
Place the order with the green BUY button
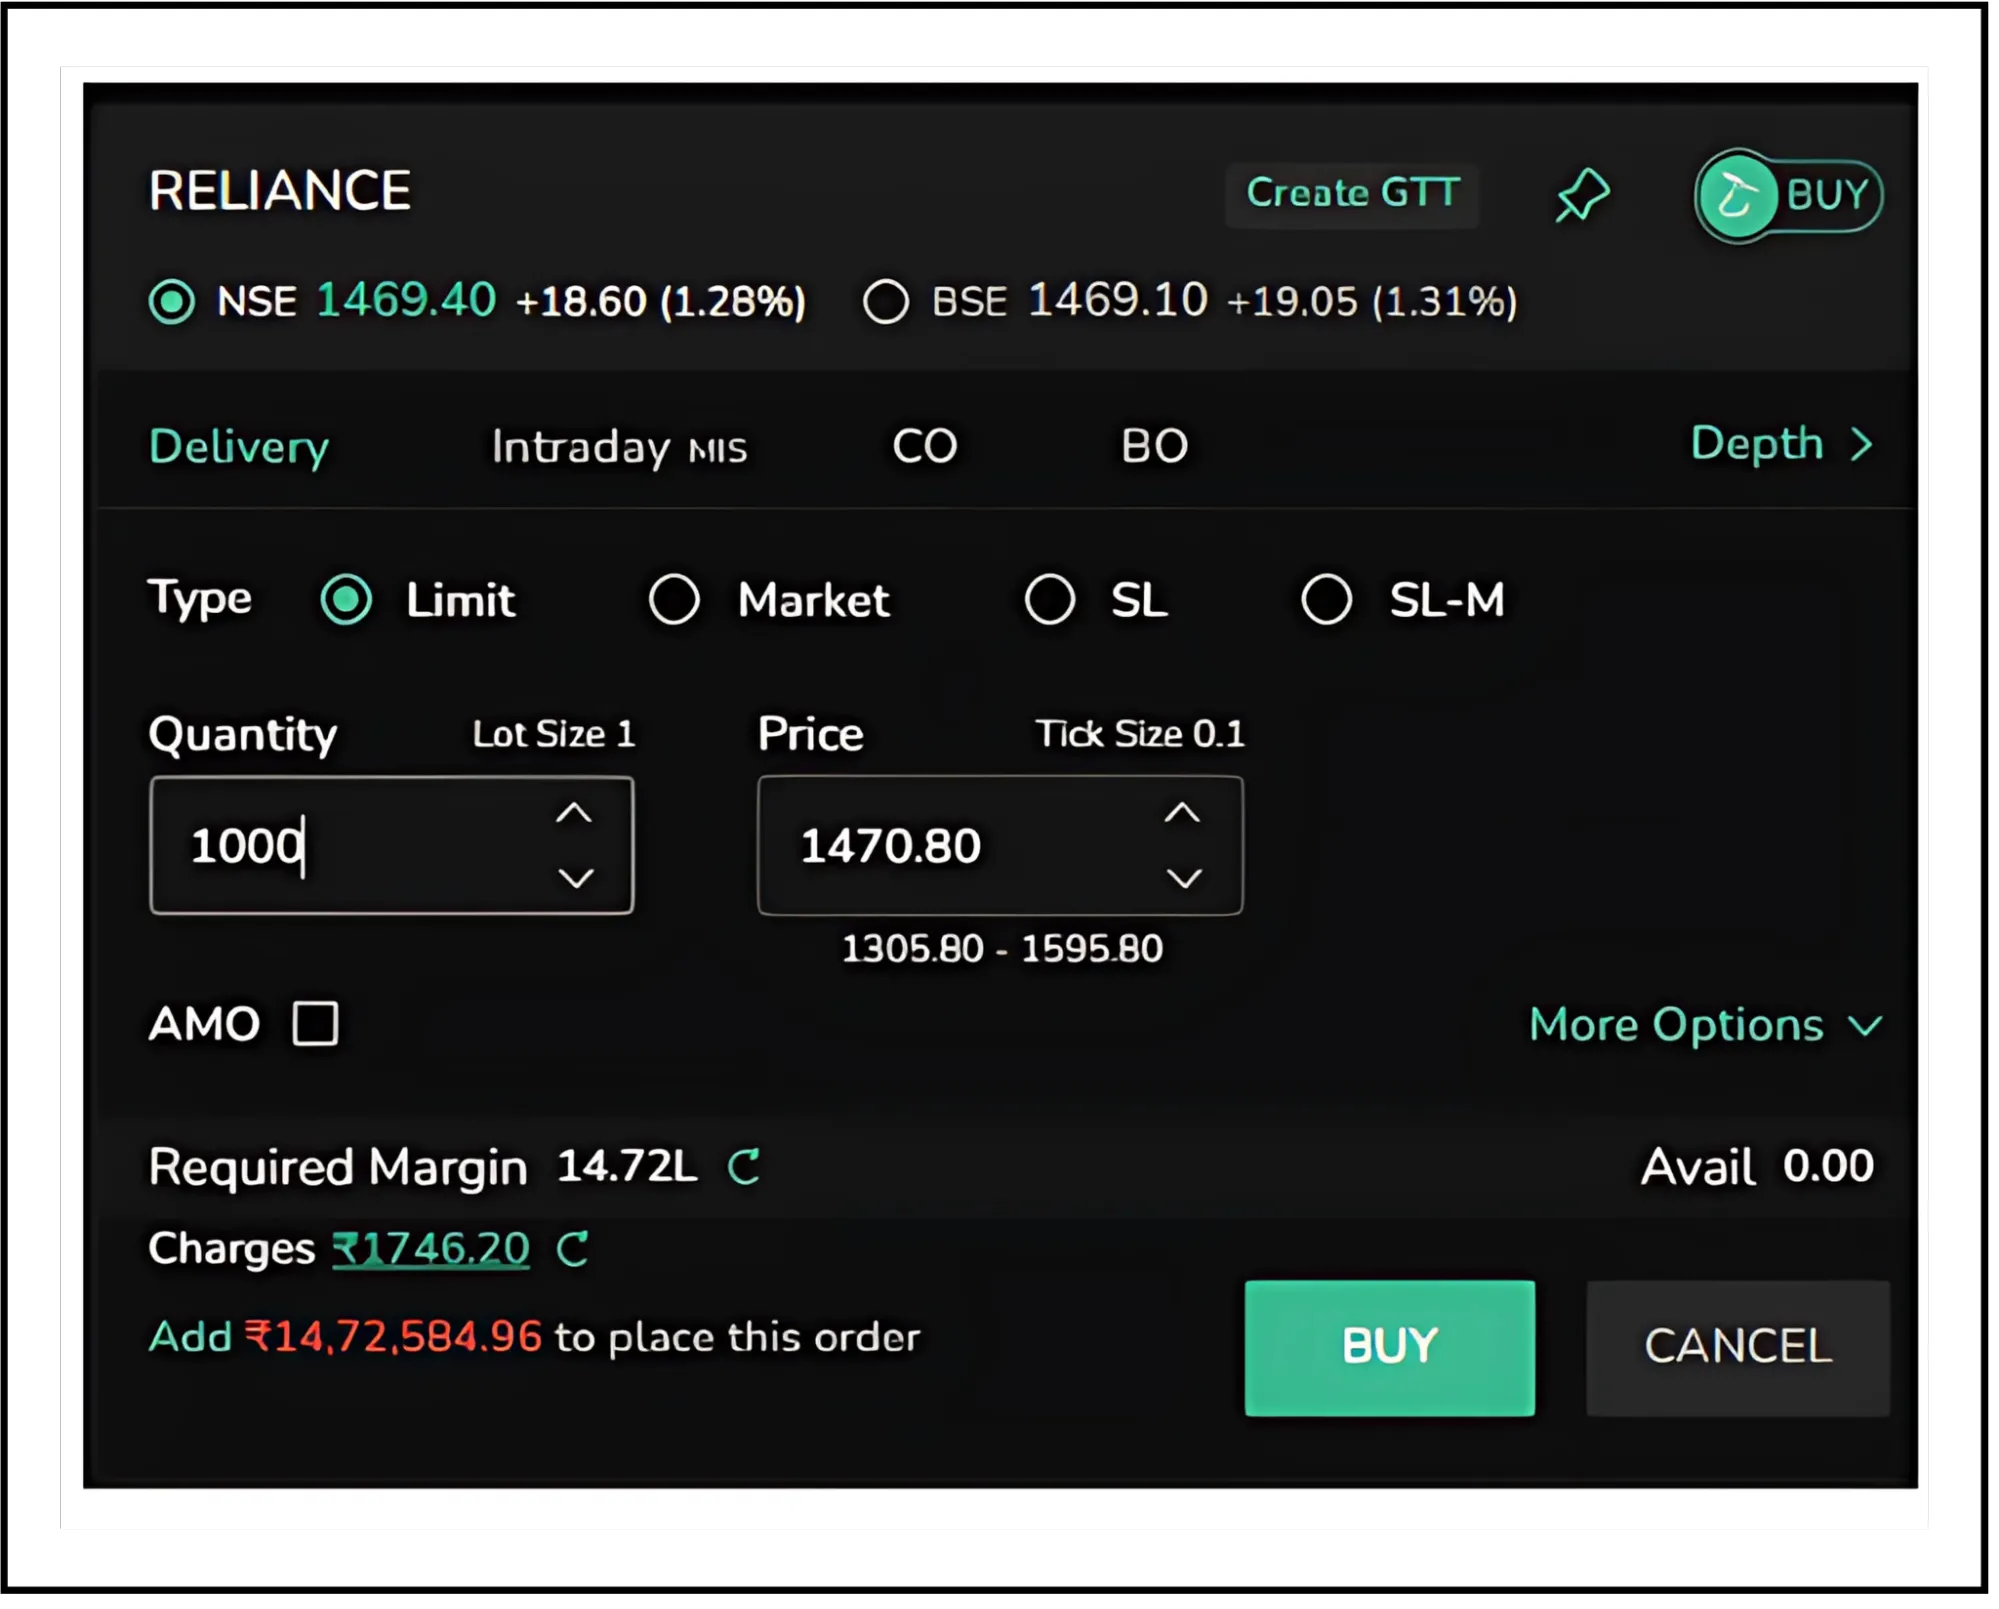tap(1390, 1348)
